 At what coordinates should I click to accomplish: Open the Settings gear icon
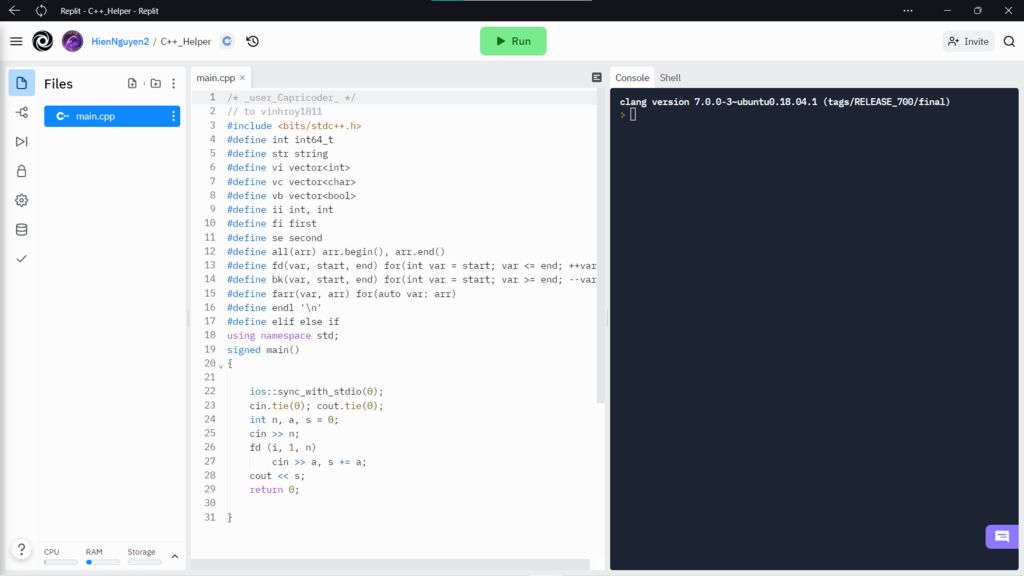pyautogui.click(x=22, y=200)
